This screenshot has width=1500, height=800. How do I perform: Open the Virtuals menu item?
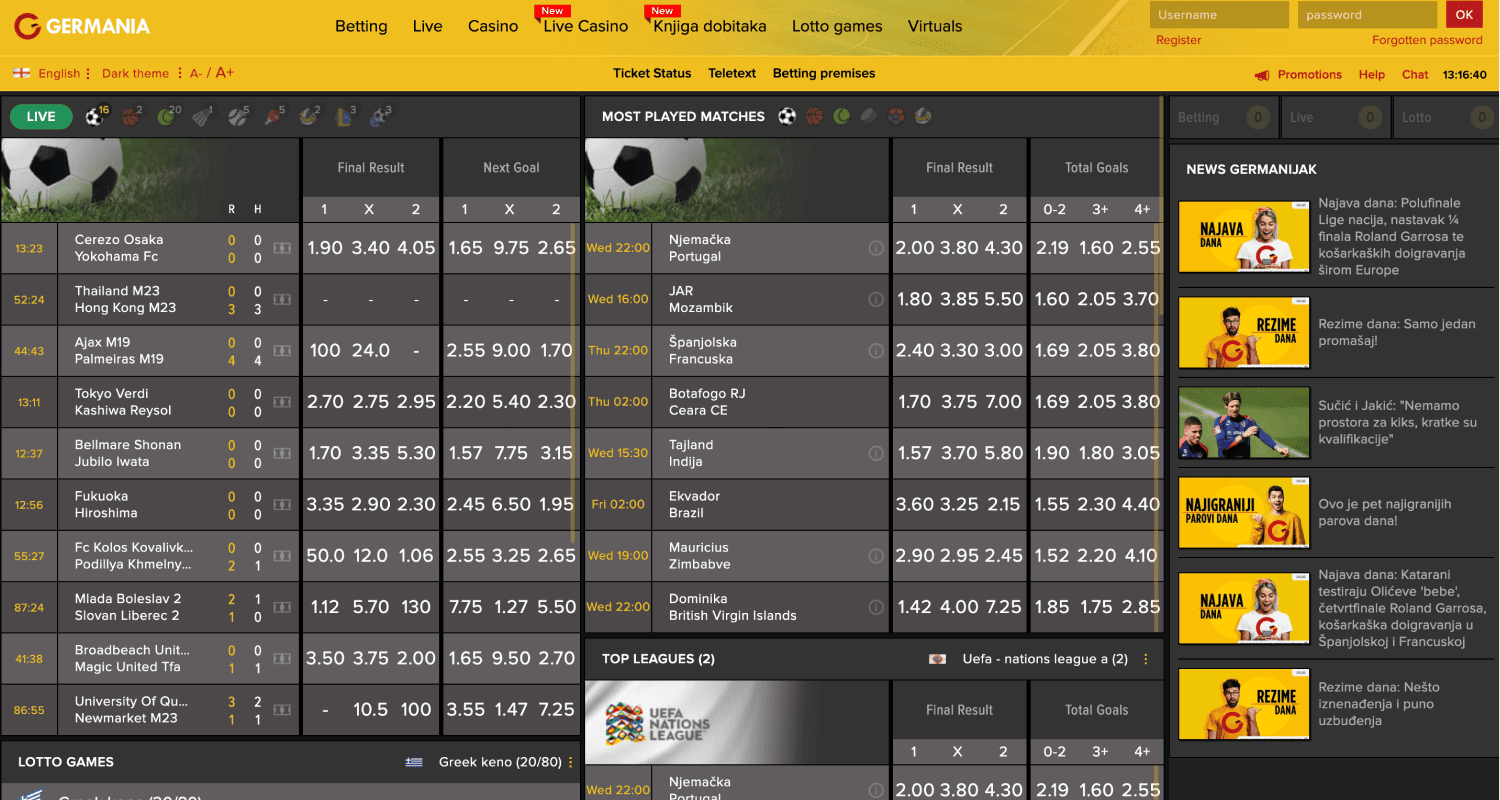[x=935, y=27]
